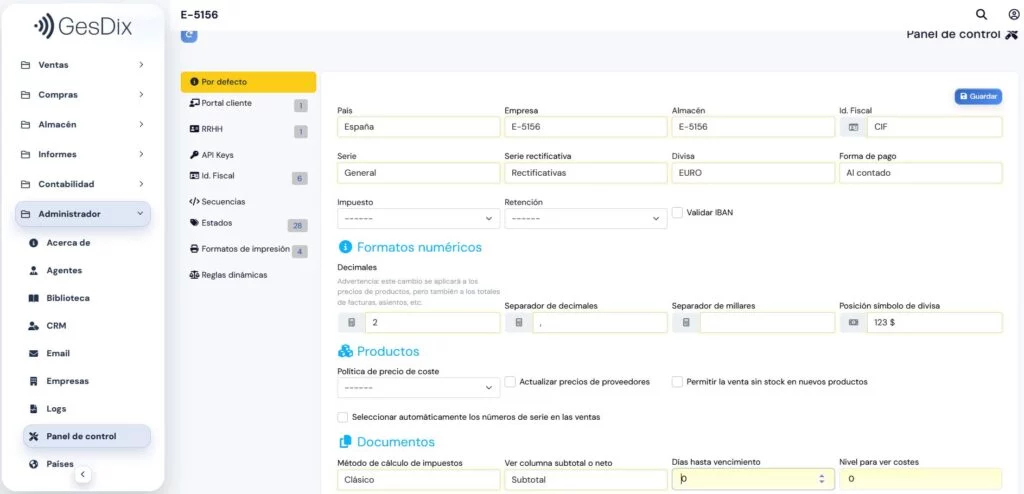Click the calculator icon beside Decimales field

tap(351, 323)
